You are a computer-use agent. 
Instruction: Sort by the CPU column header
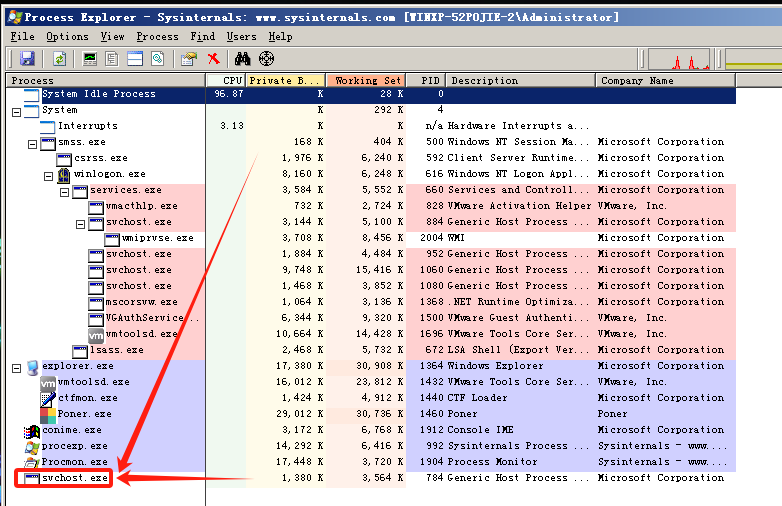[x=226, y=80]
